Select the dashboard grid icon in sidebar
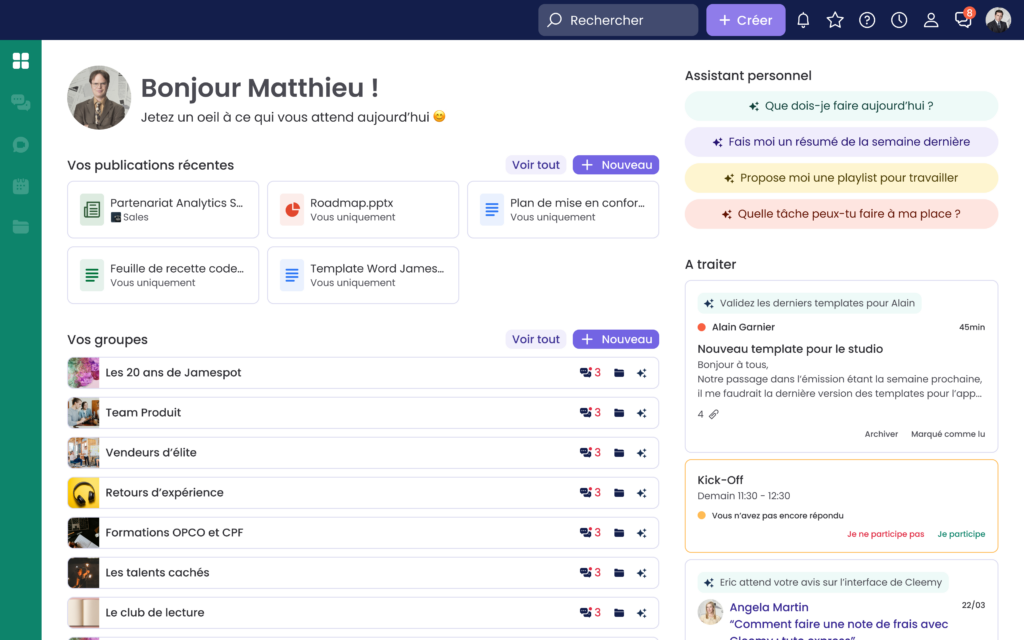Viewport: 1024px width, 640px height. tap(20, 61)
